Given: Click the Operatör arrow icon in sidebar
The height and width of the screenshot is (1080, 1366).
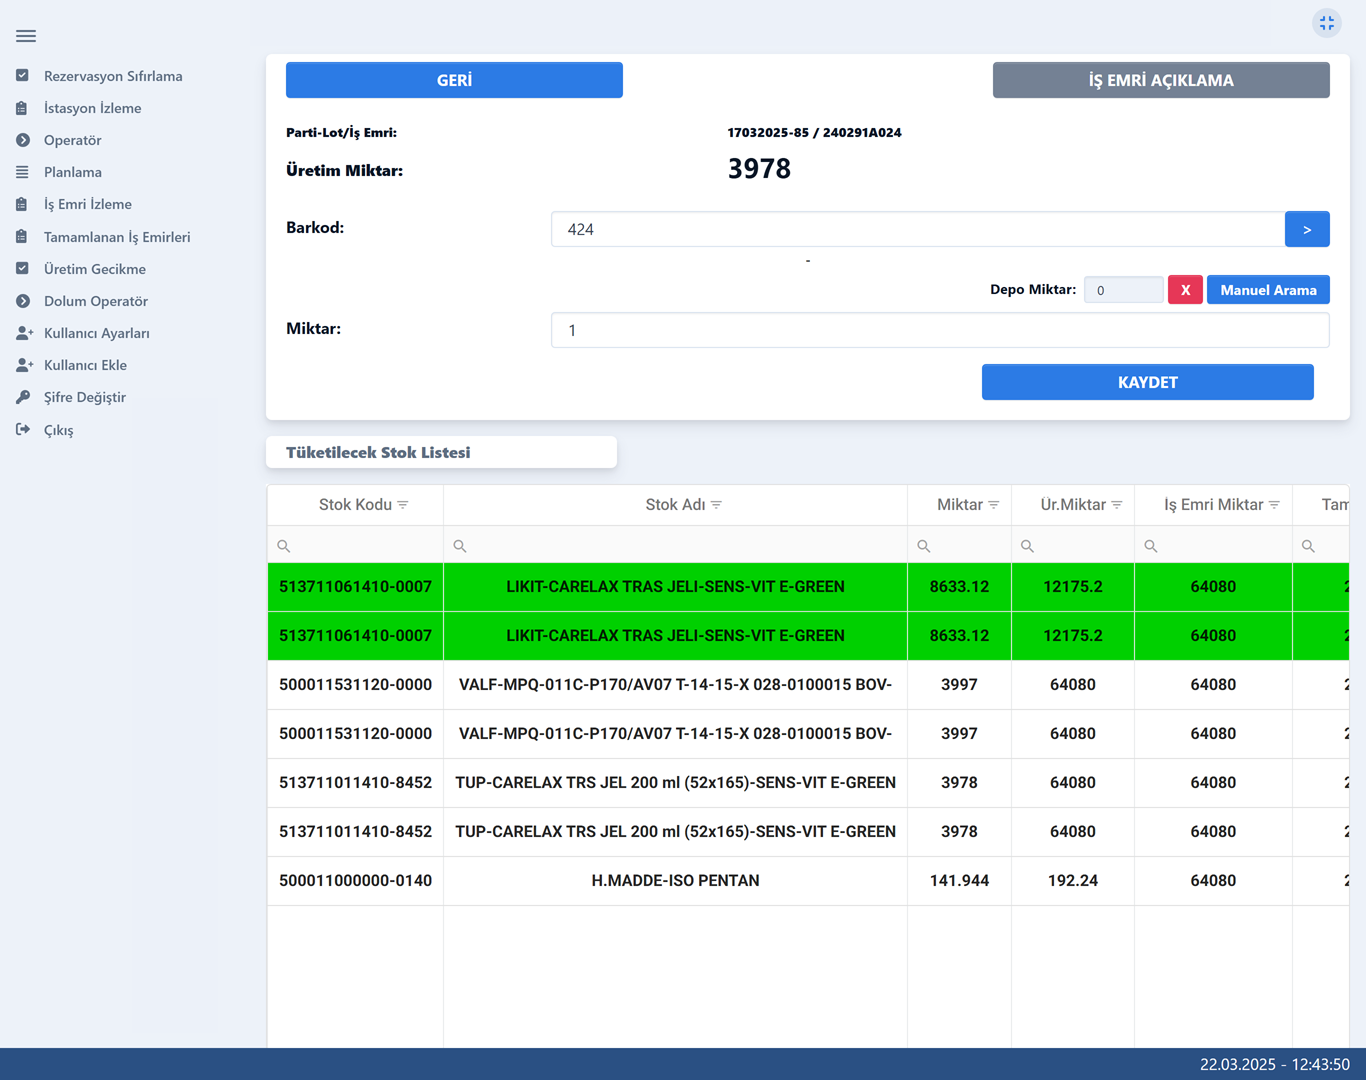Looking at the screenshot, I should tap(23, 140).
